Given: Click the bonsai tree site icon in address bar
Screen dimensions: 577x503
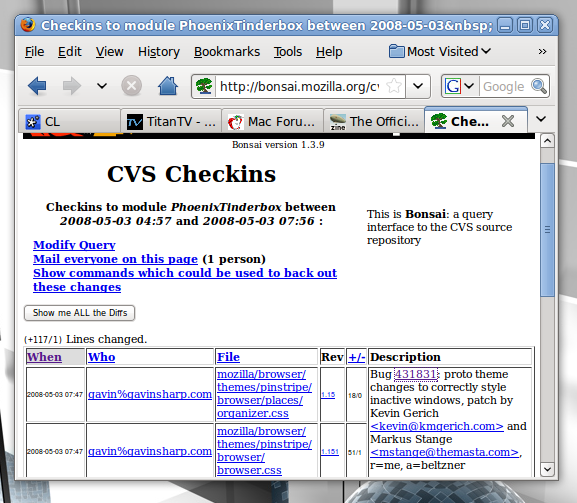Looking at the screenshot, I should pos(204,86).
